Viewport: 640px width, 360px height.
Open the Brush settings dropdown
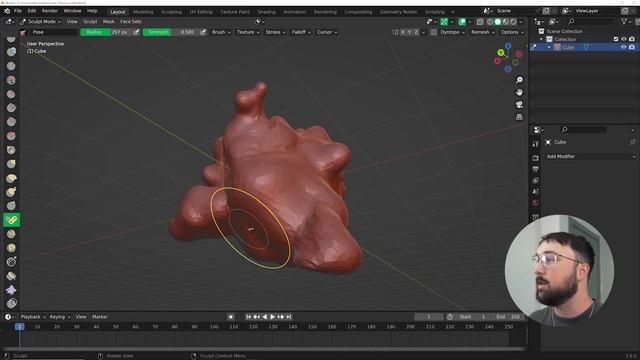[x=221, y=32]
